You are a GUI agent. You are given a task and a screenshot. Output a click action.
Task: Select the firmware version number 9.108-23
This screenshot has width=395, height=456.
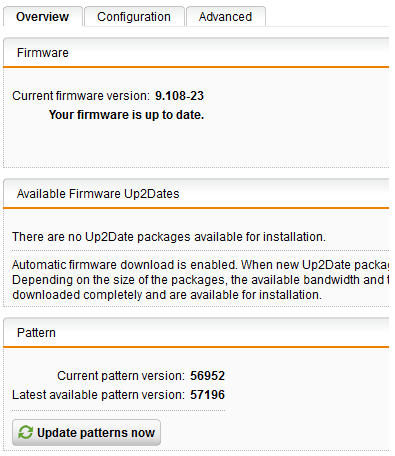tap(179, 96)
